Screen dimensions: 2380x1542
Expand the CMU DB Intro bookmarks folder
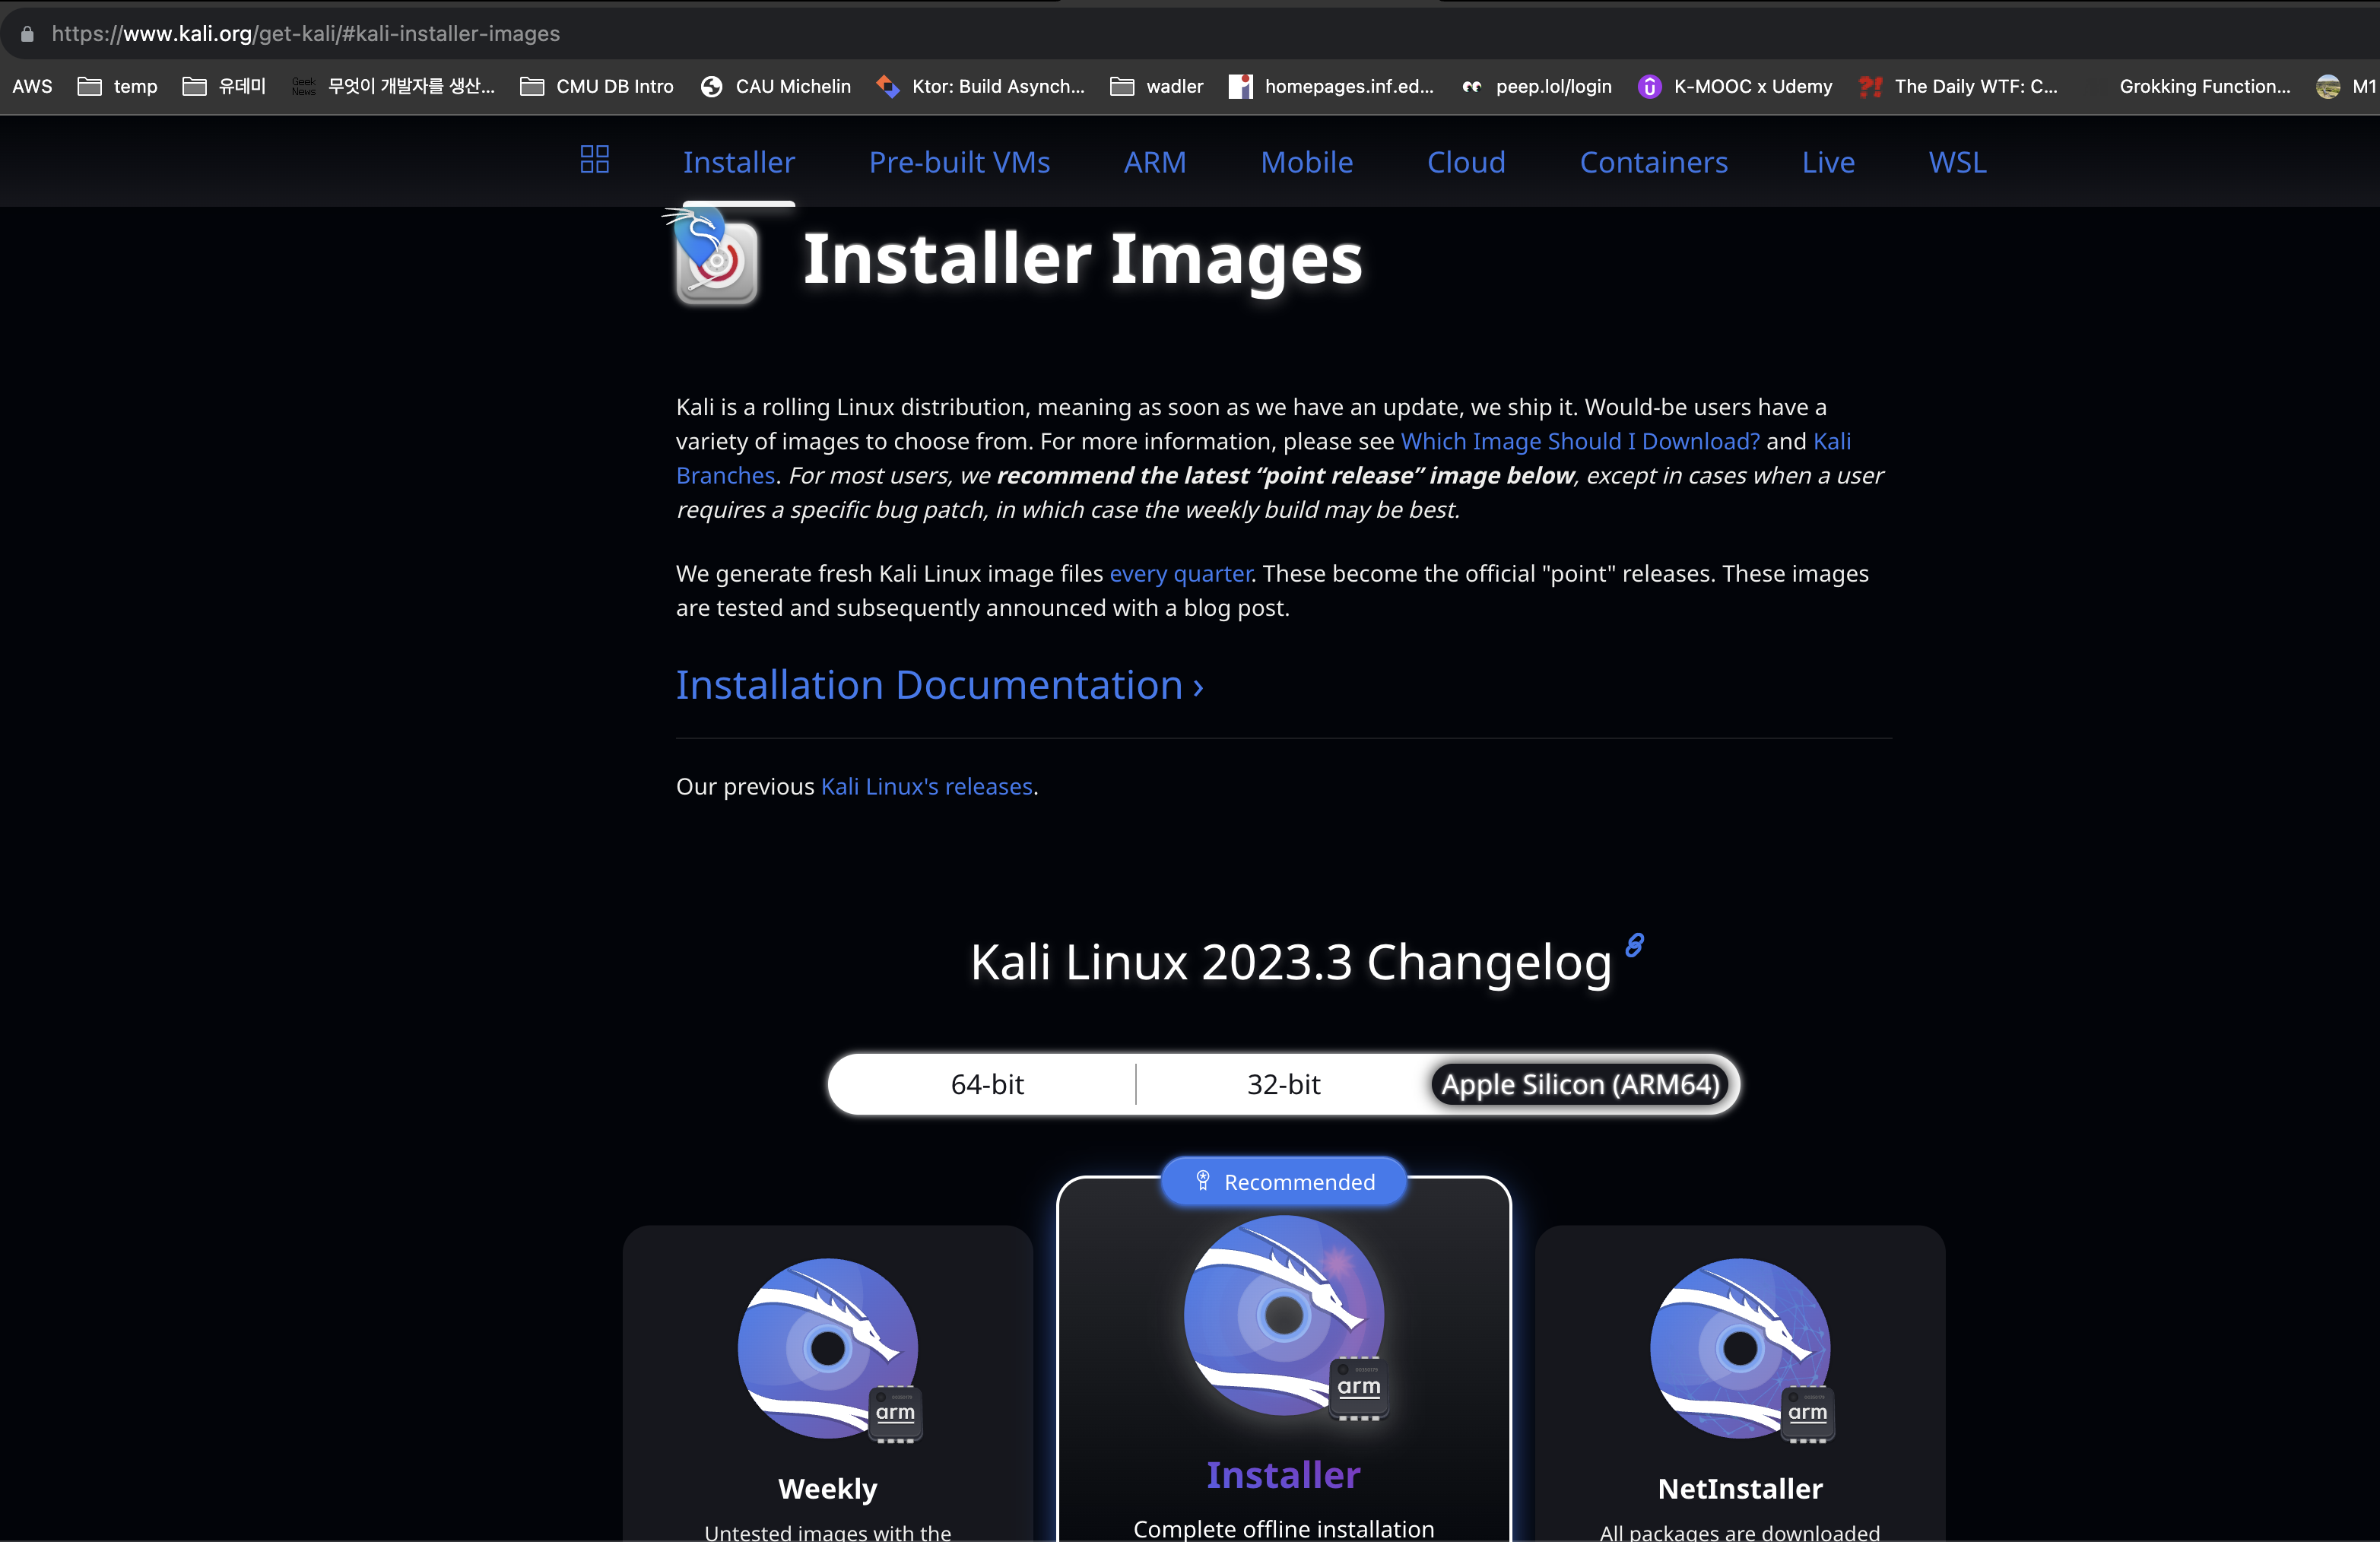(x=598, y=87)
